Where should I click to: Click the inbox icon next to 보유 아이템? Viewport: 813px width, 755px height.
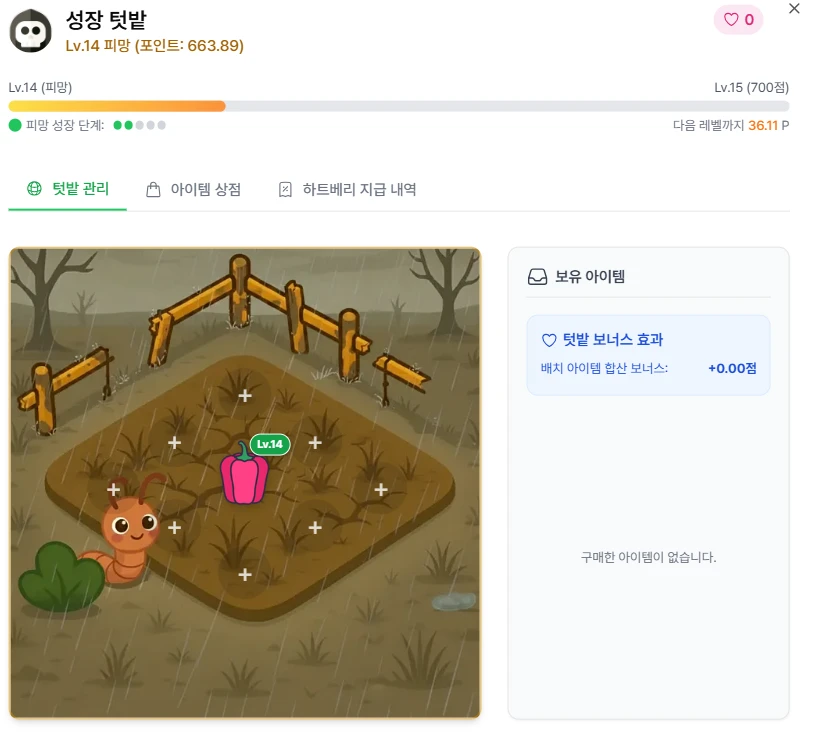537,277
